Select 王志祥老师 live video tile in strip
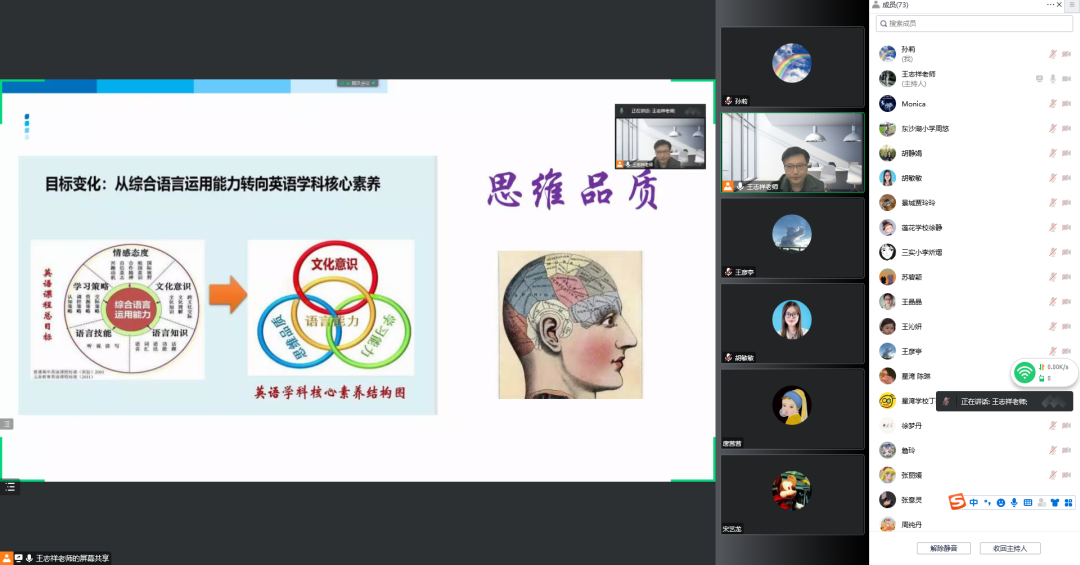Viewport: 1080px width, 565px height. pyautogui.click(x=792, y=152)
